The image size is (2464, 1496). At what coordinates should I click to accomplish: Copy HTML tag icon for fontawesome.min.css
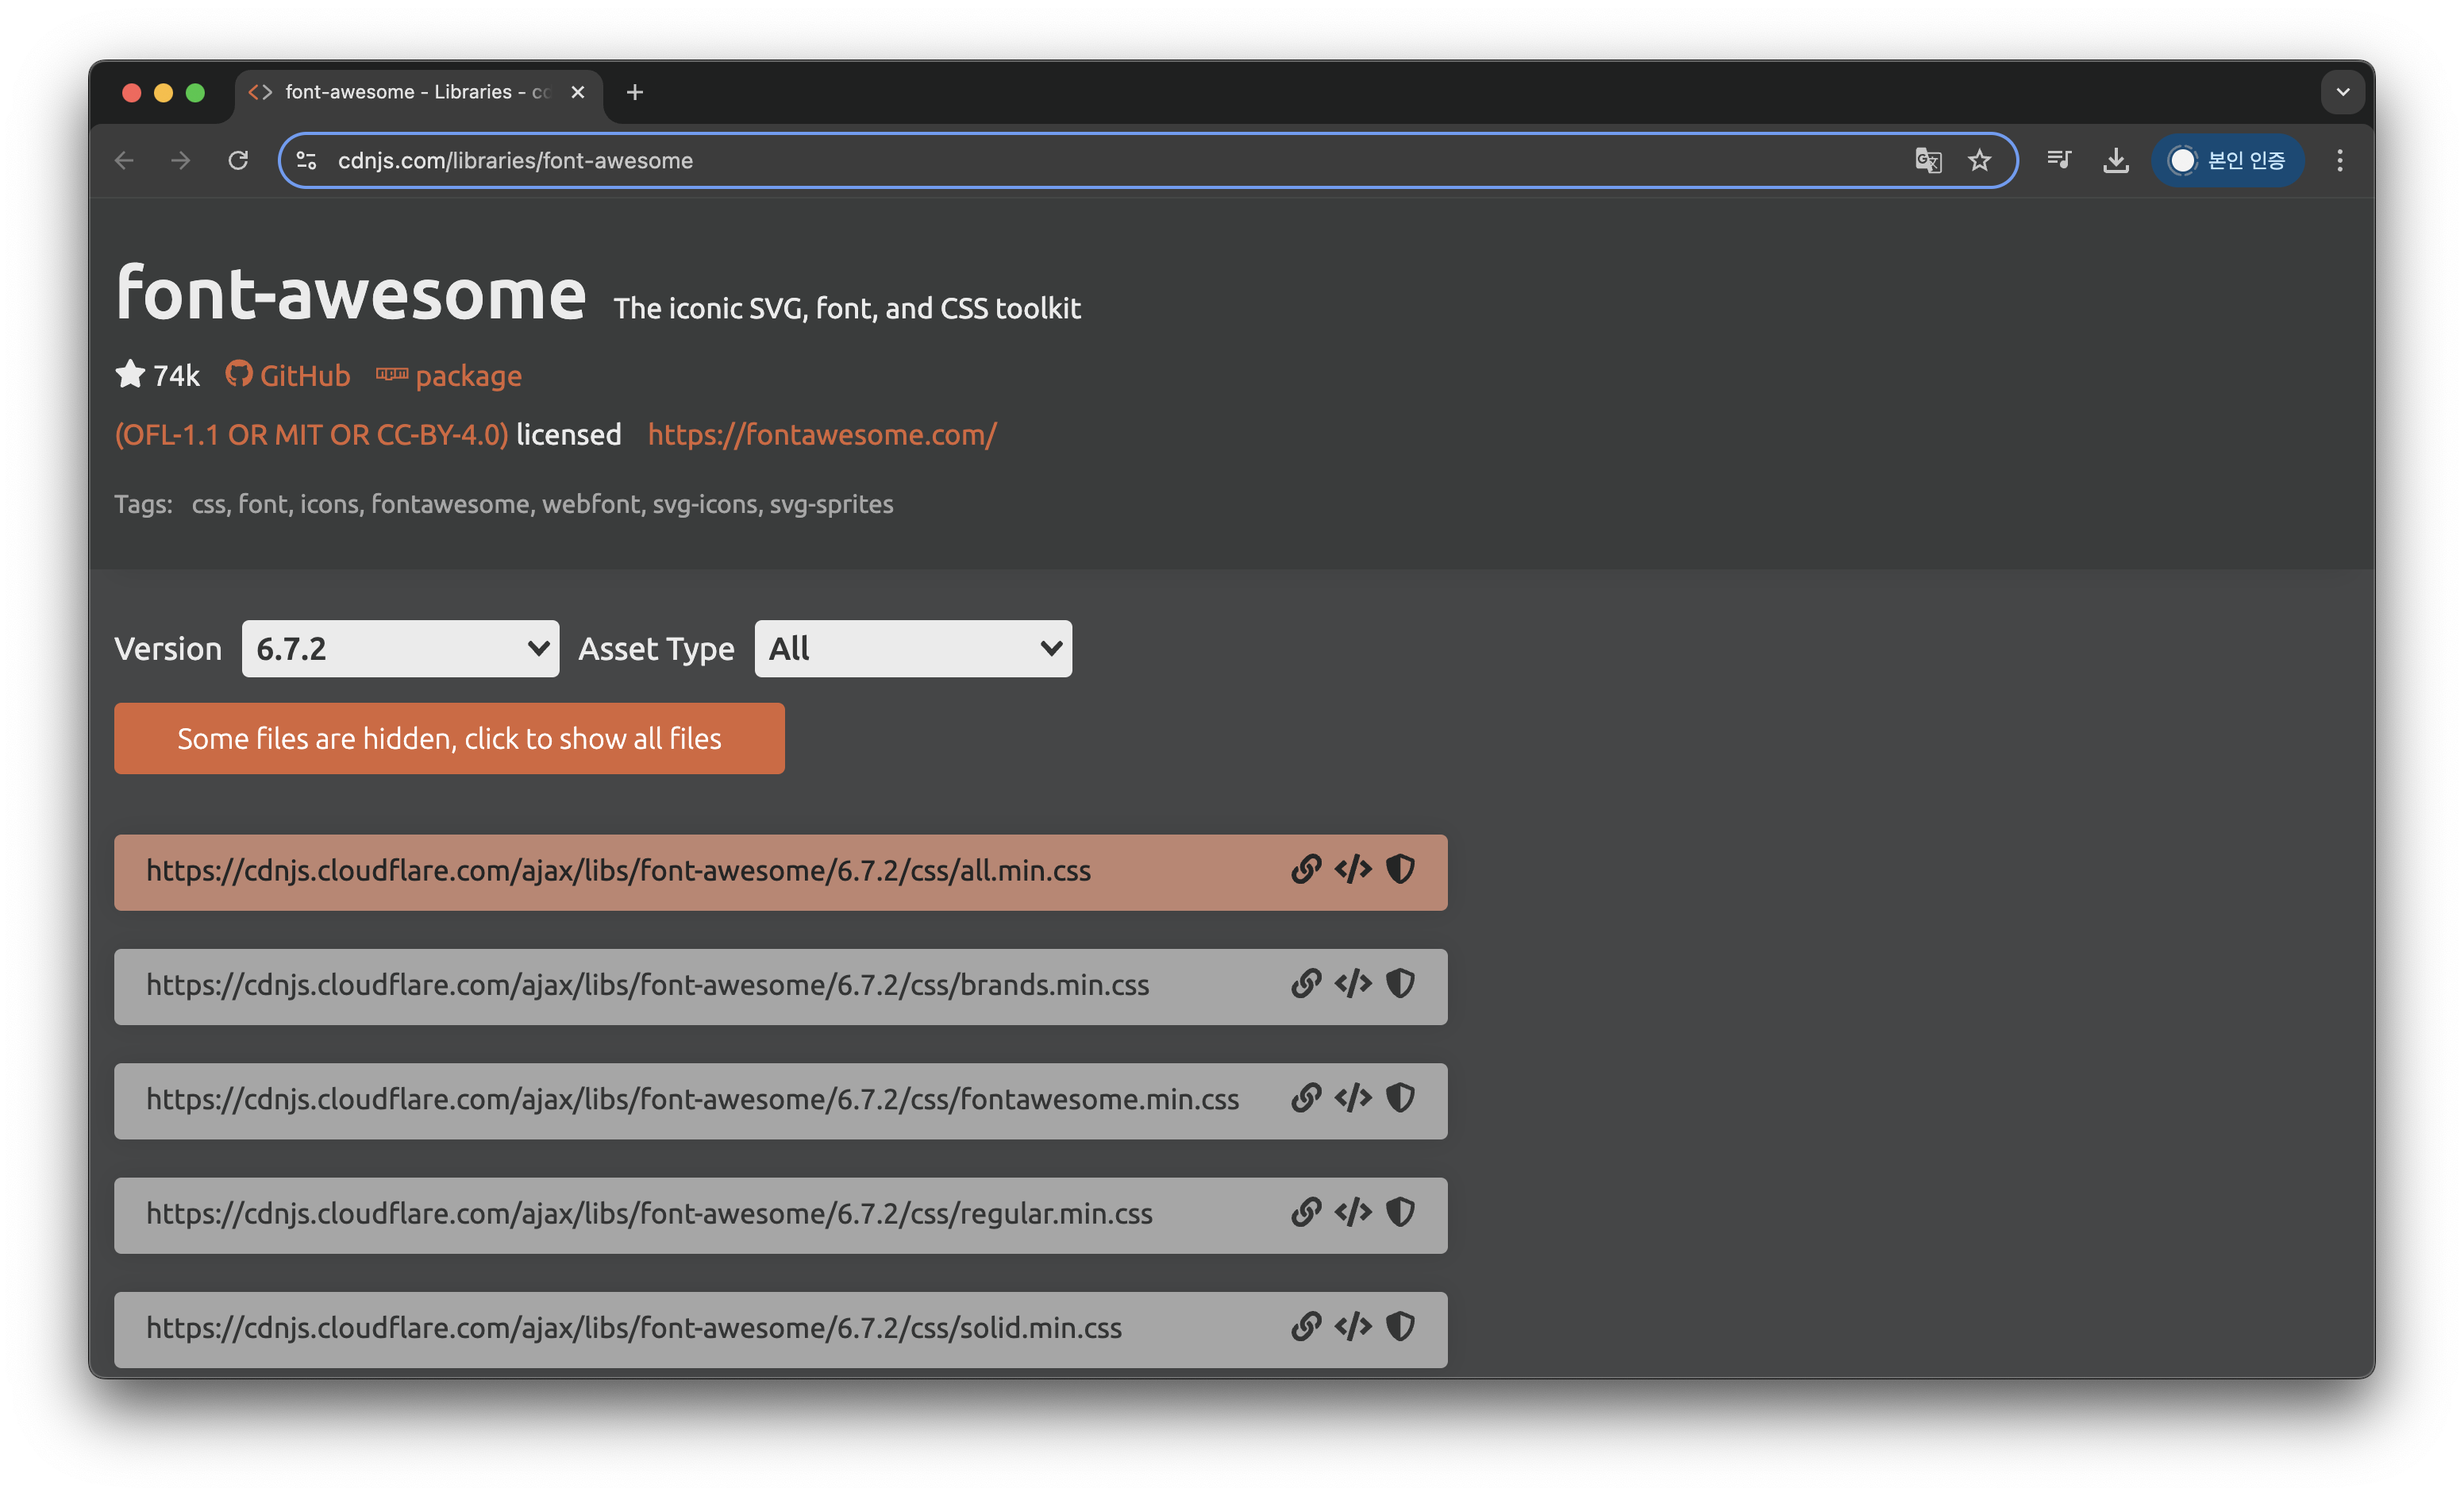click(x=1353, y=1098)
